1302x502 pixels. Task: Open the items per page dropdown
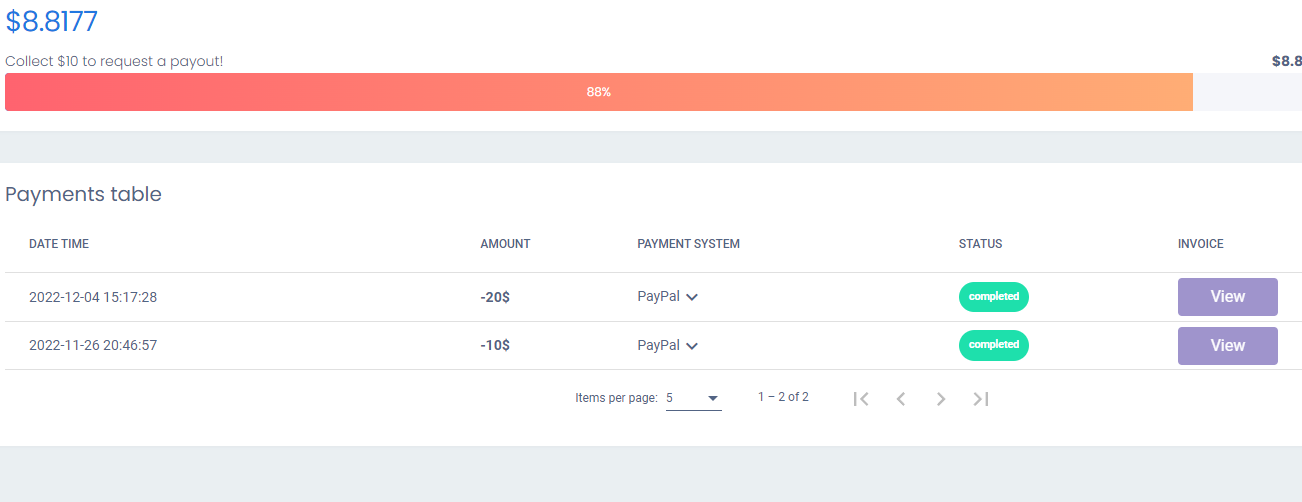[694, 398]
